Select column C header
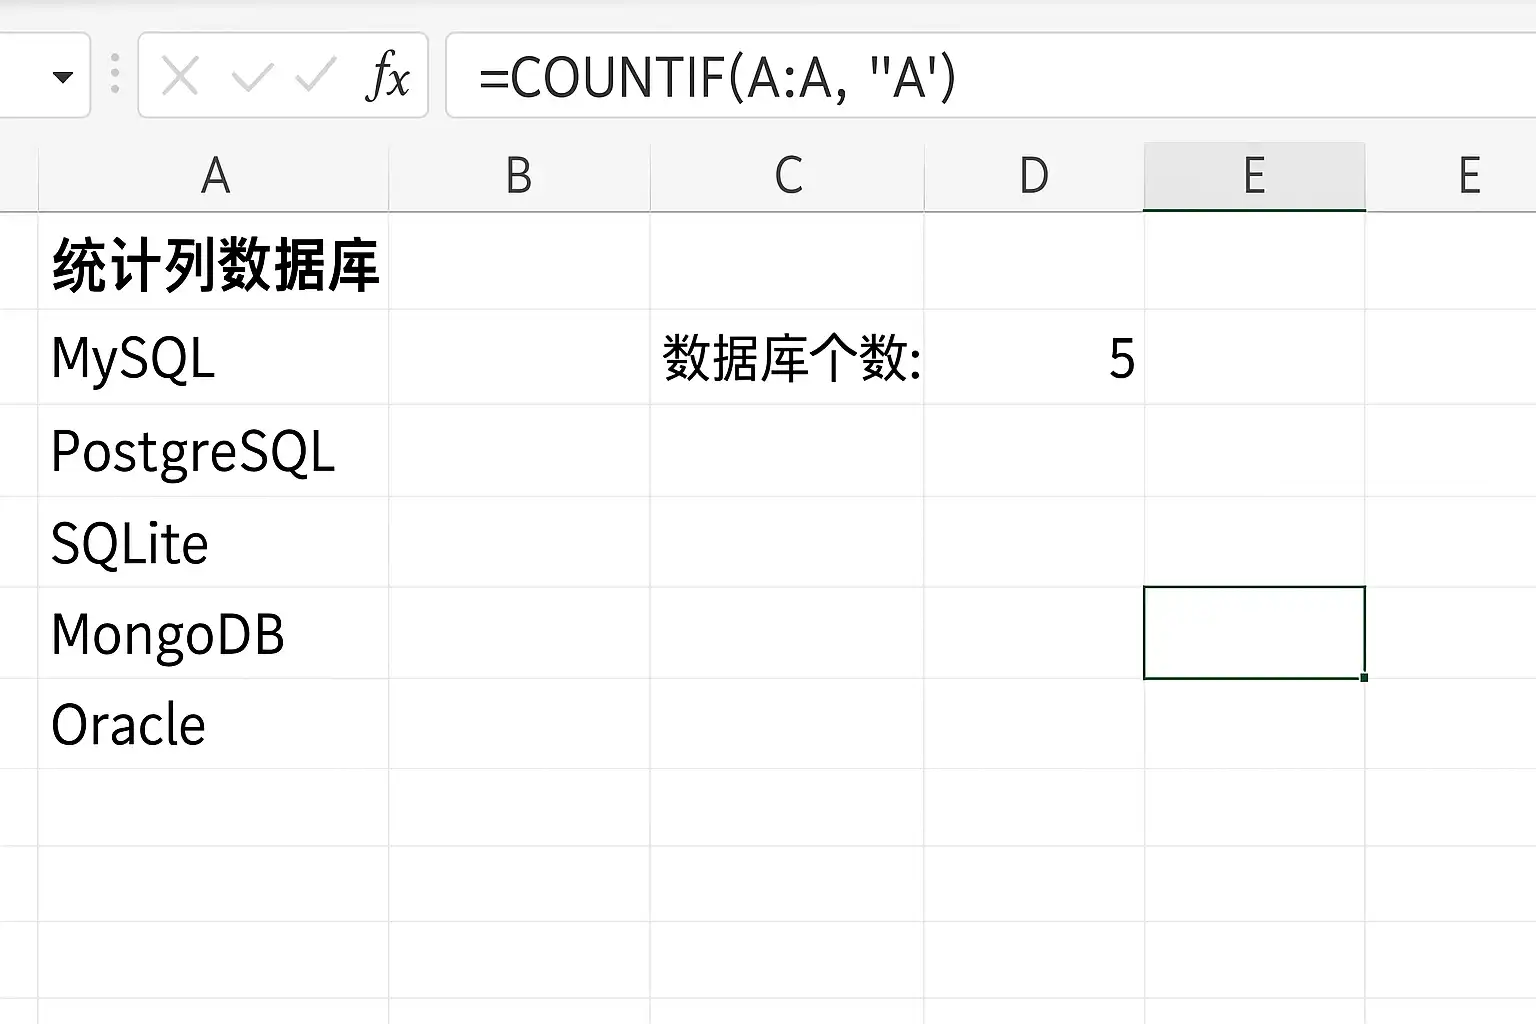Image resolution: width=1536 pixels, height=1024 pixels. (787, 176)
